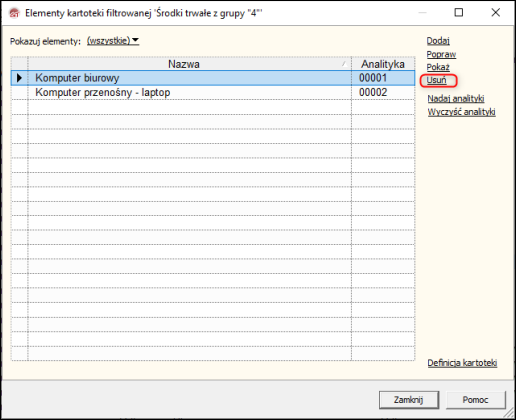
Task: Select the Komputer przenośny - laptop row
Action: pos(213,92)
